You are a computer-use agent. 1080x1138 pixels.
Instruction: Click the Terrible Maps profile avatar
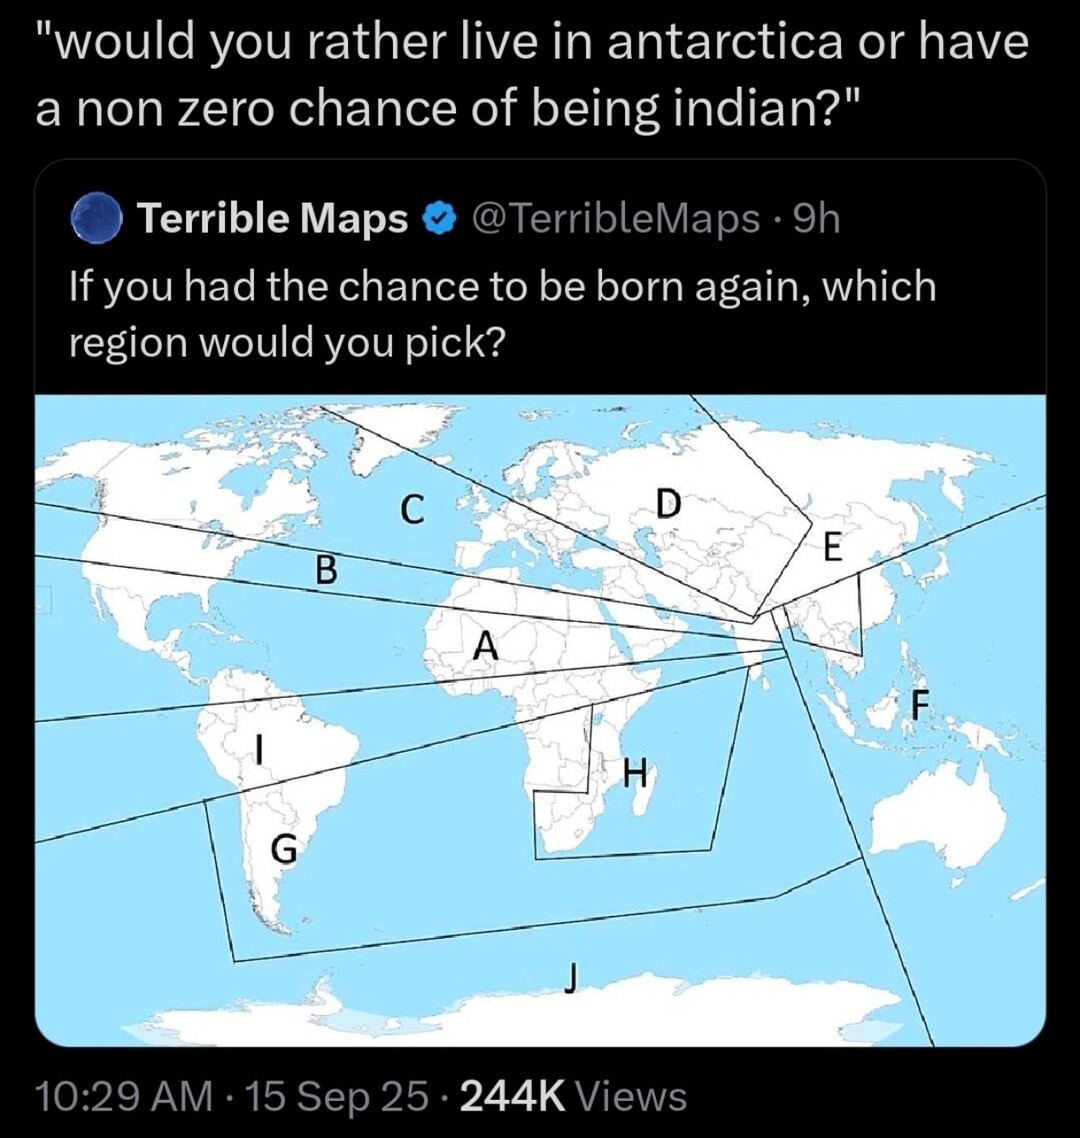96,219
